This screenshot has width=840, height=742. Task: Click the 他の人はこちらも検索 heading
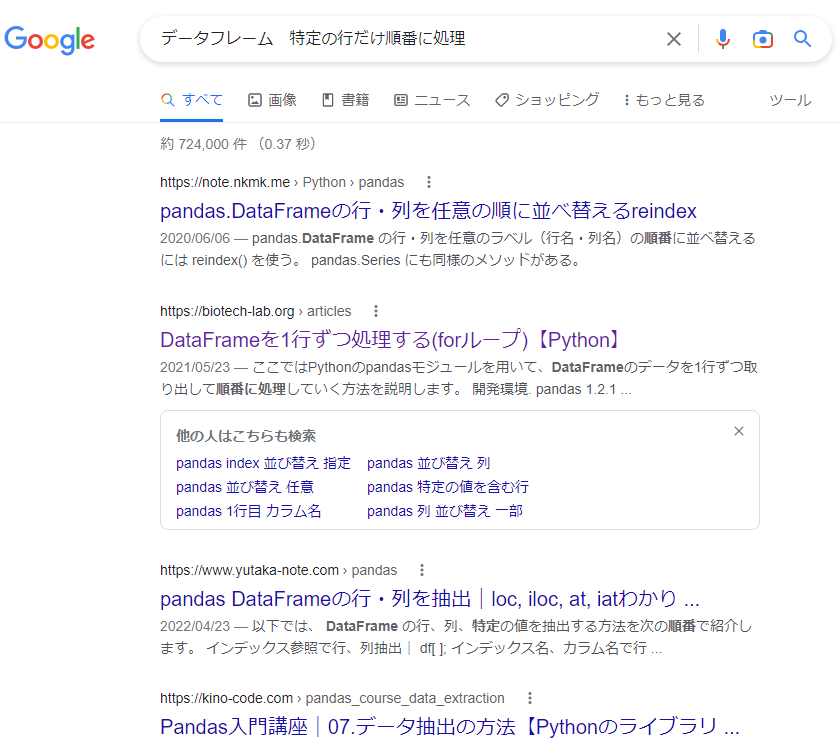(246, 436)
